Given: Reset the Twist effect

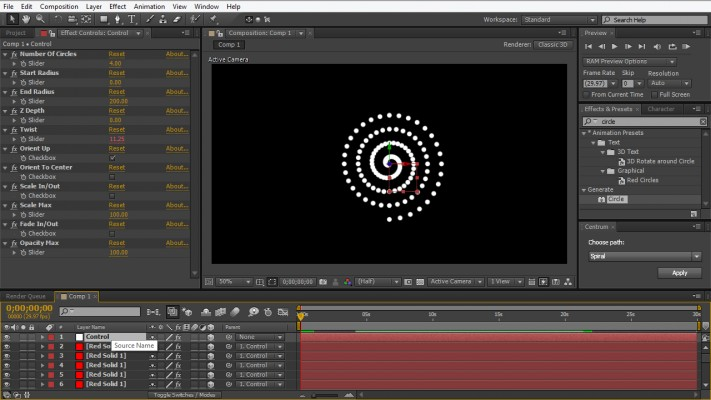Looking at the screenshot, I should (x=116, y=129).
